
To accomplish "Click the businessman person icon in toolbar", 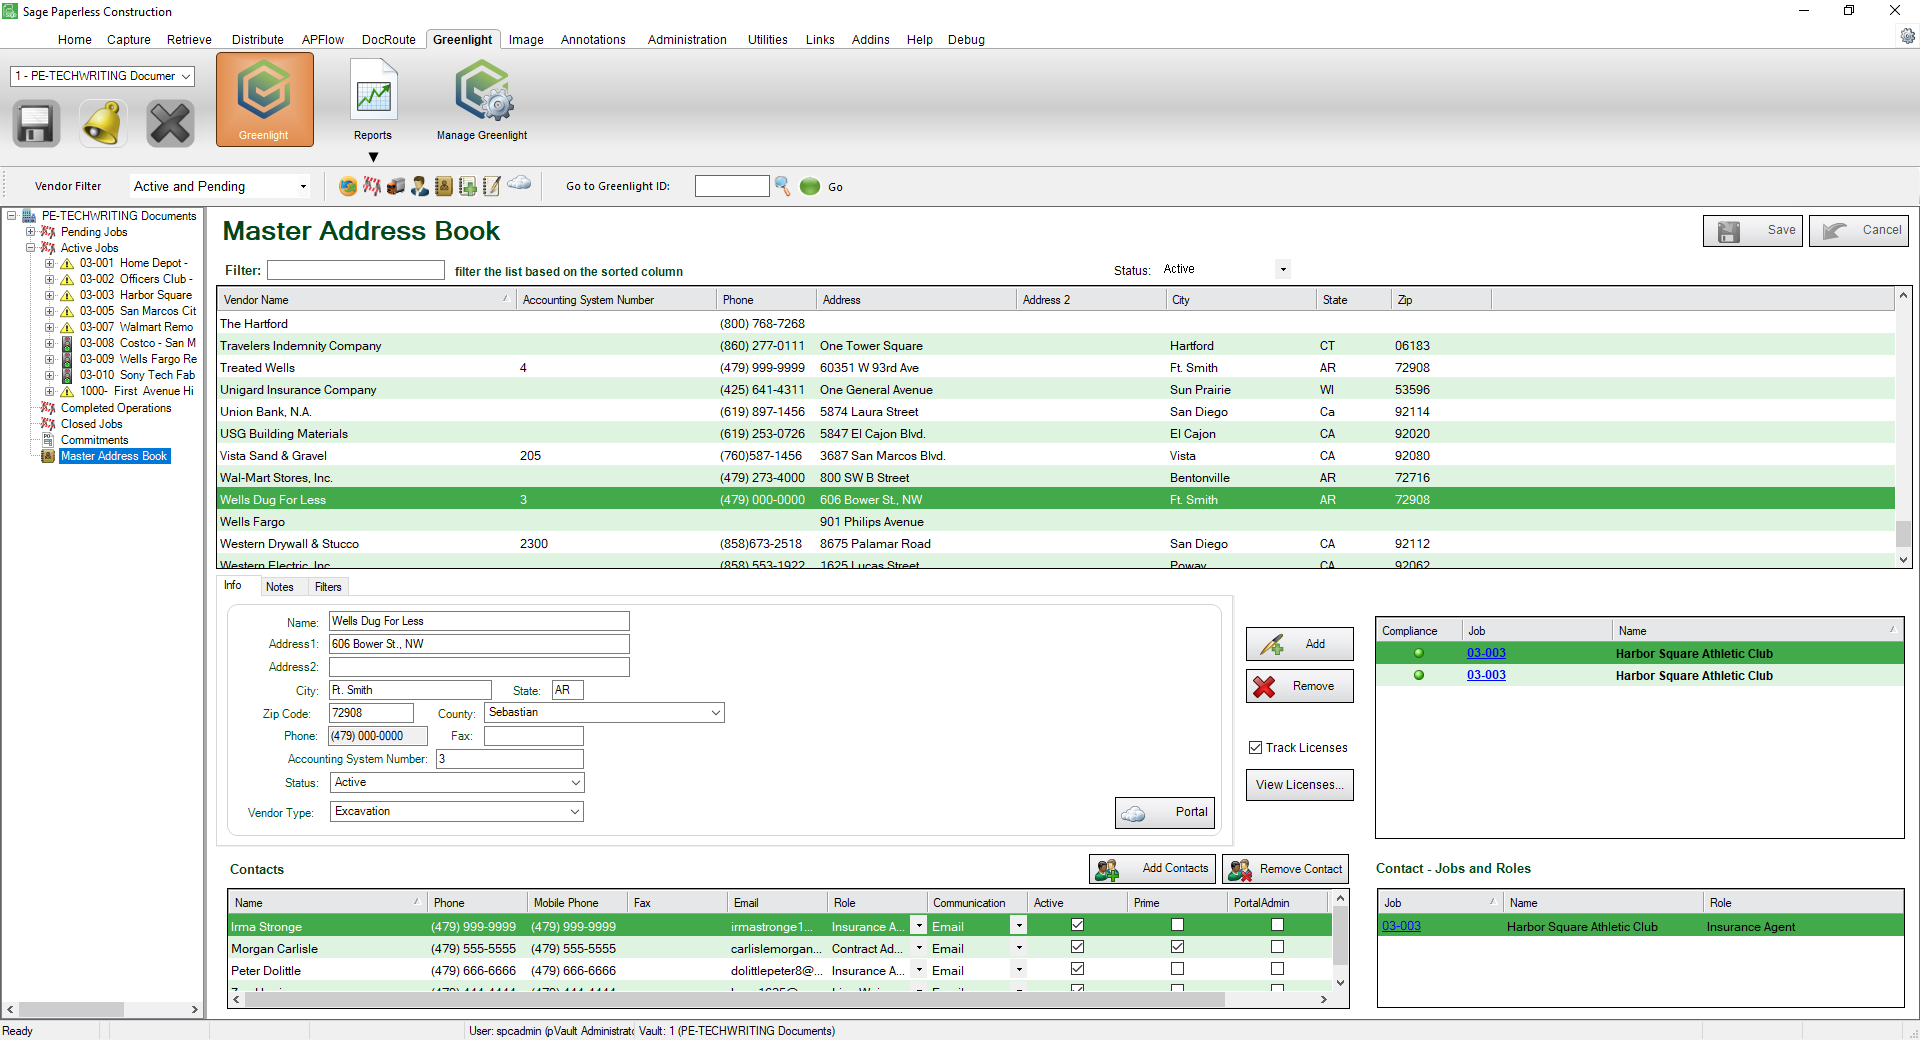I will pyautogui.click(x=420, y=186).
